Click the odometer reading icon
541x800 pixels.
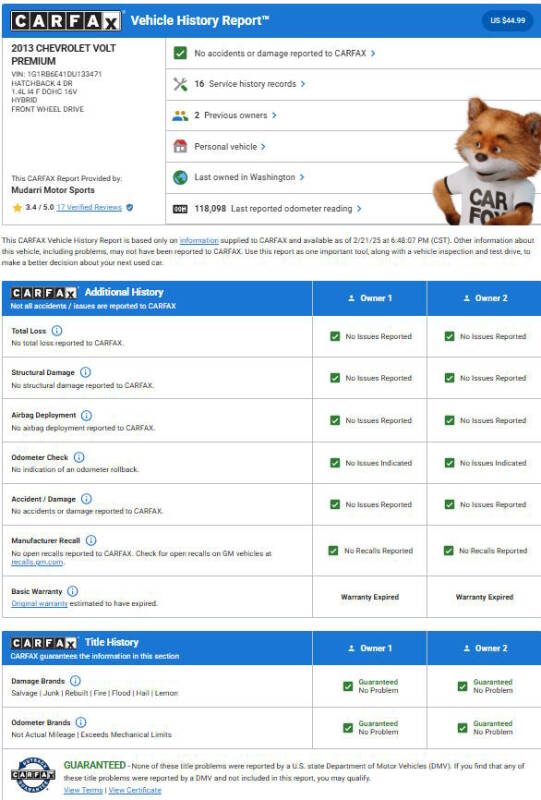[180, 209]
